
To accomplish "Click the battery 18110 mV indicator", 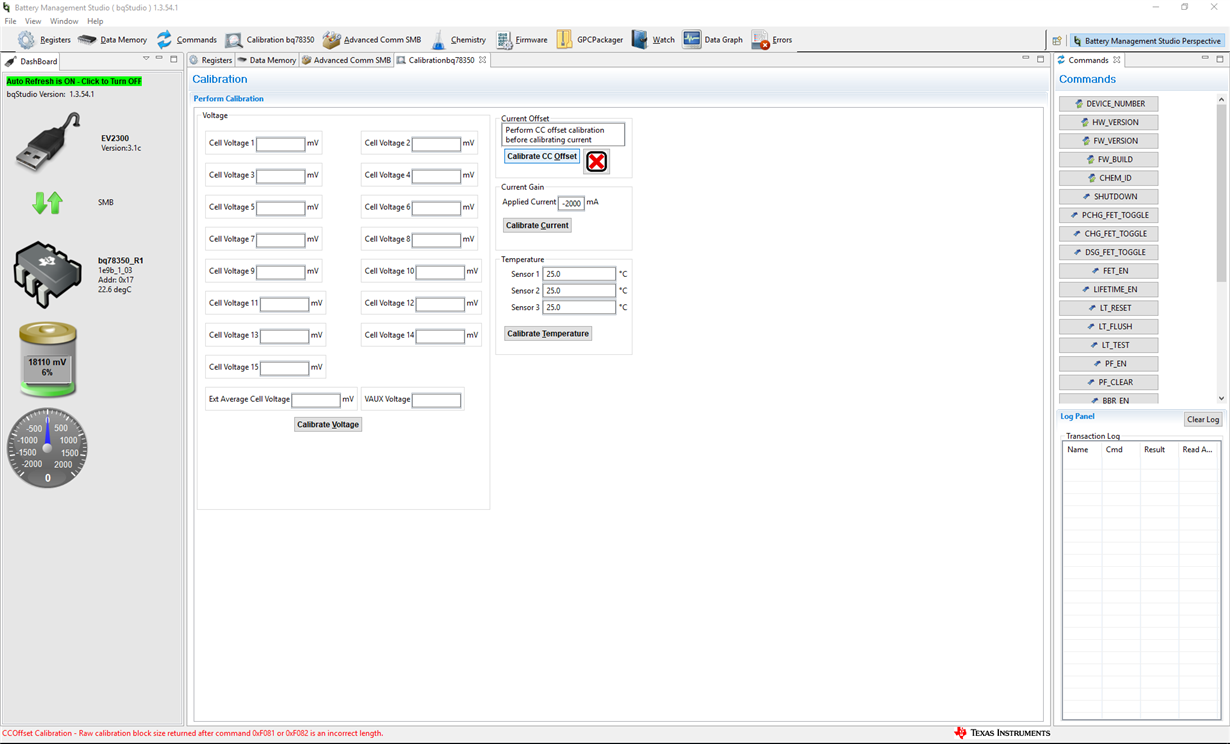I will coord(47,359).
